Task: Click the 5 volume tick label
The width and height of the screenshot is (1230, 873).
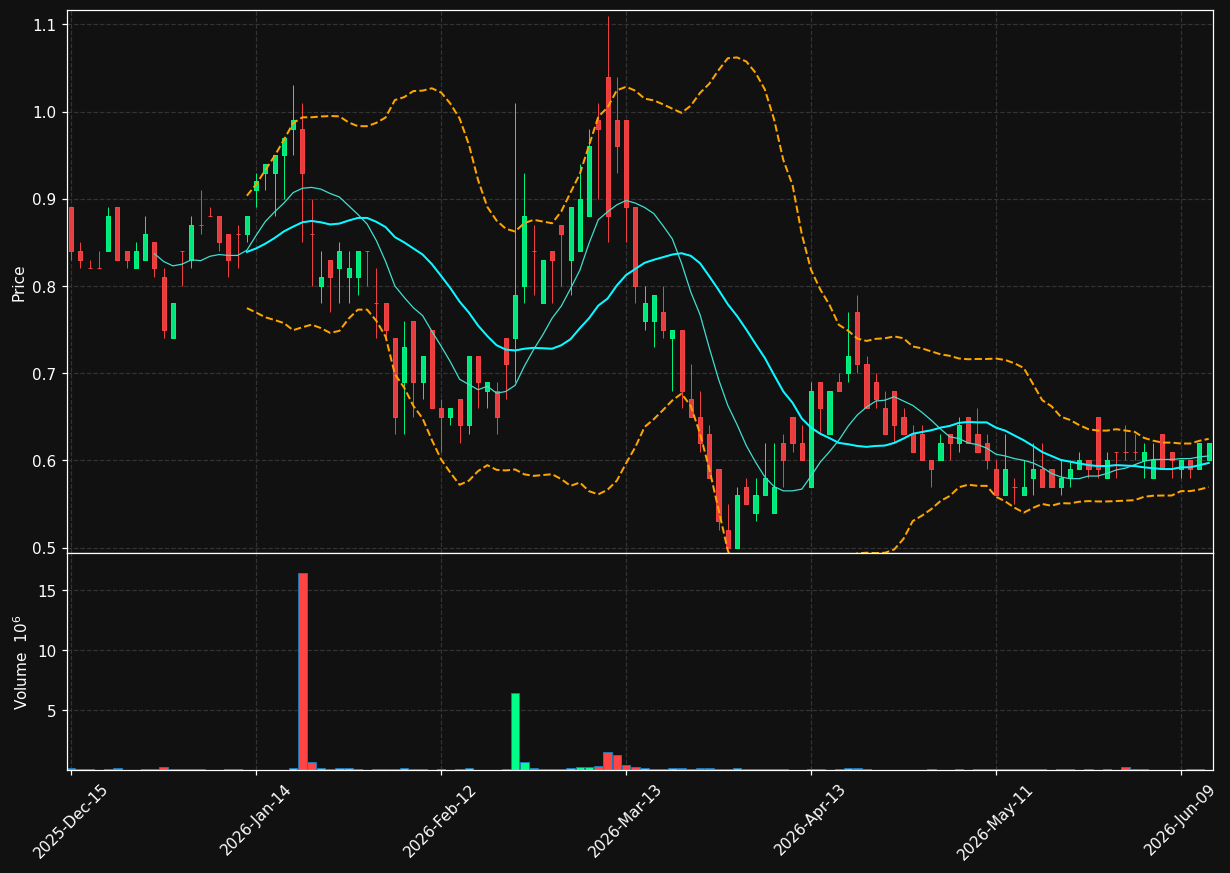Action: click(x=54, y=711)
